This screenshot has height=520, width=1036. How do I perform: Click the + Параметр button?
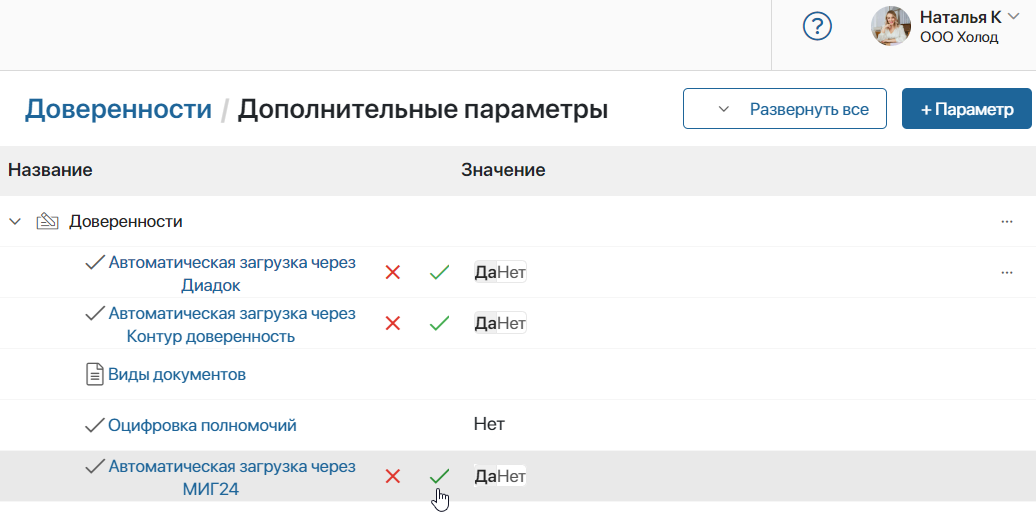point(968,109)
